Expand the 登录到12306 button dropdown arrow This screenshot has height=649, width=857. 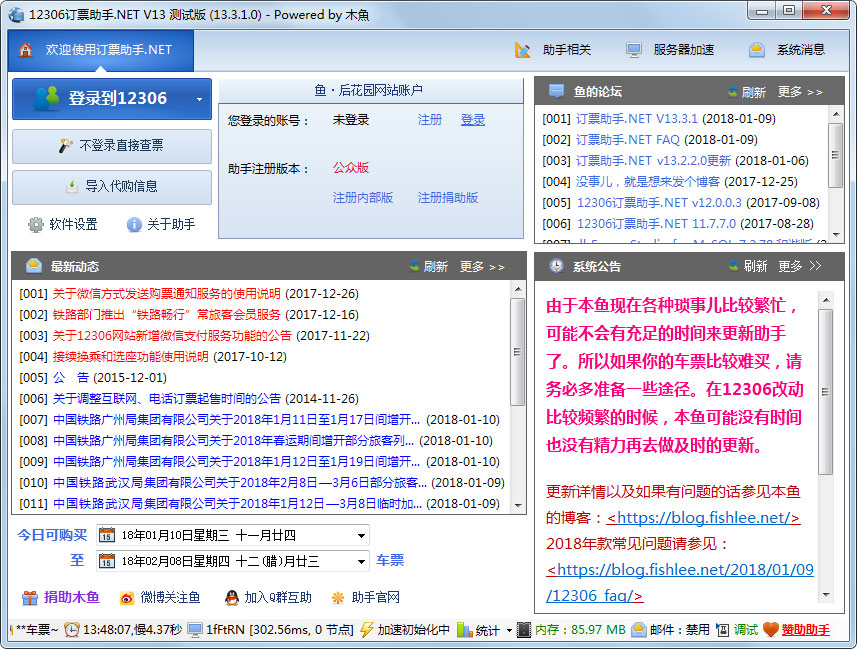(199, 99)
